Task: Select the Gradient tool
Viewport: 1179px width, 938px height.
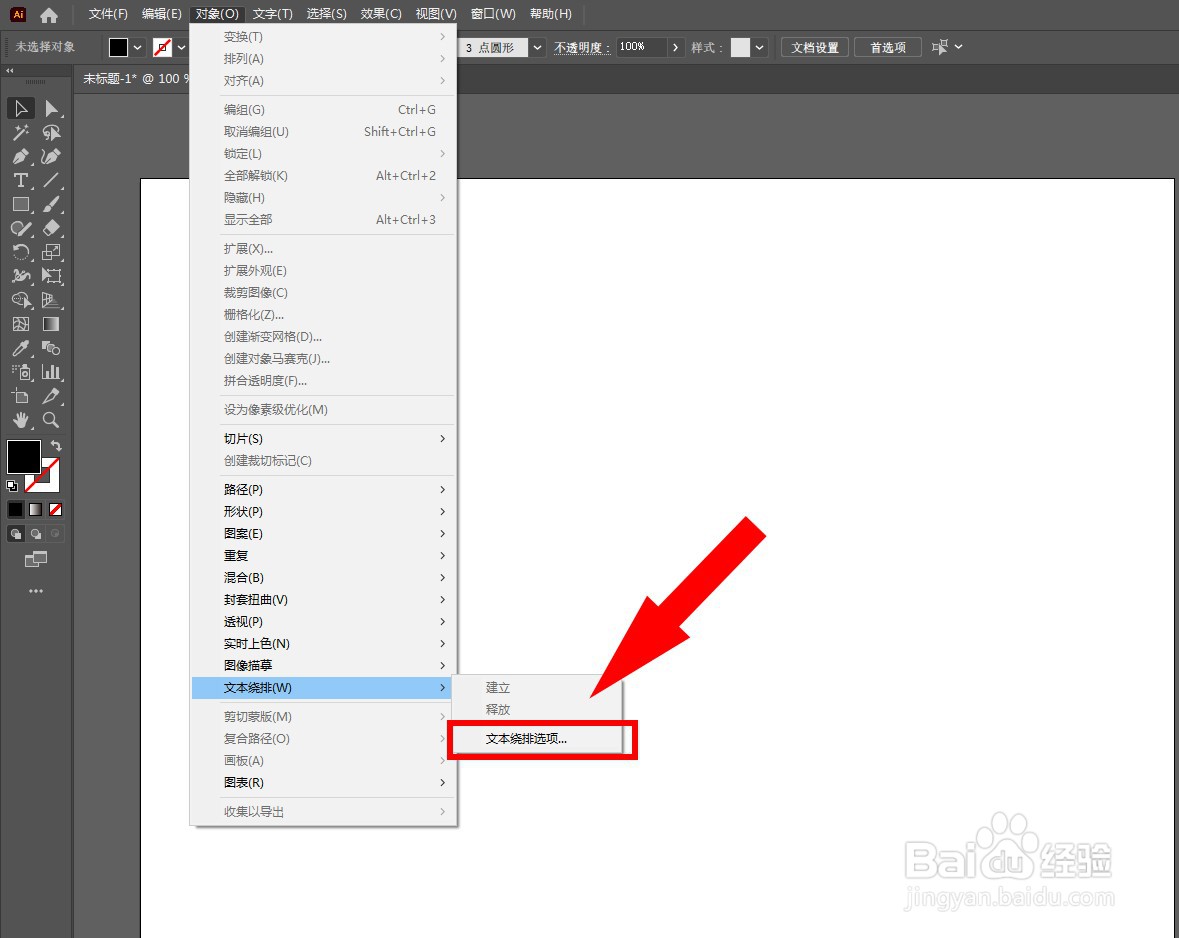Action: pyautogui.click(x=51, y=324)
